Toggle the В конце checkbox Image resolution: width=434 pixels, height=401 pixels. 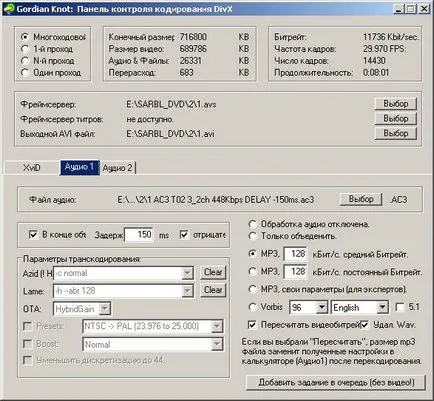[33, 235]
